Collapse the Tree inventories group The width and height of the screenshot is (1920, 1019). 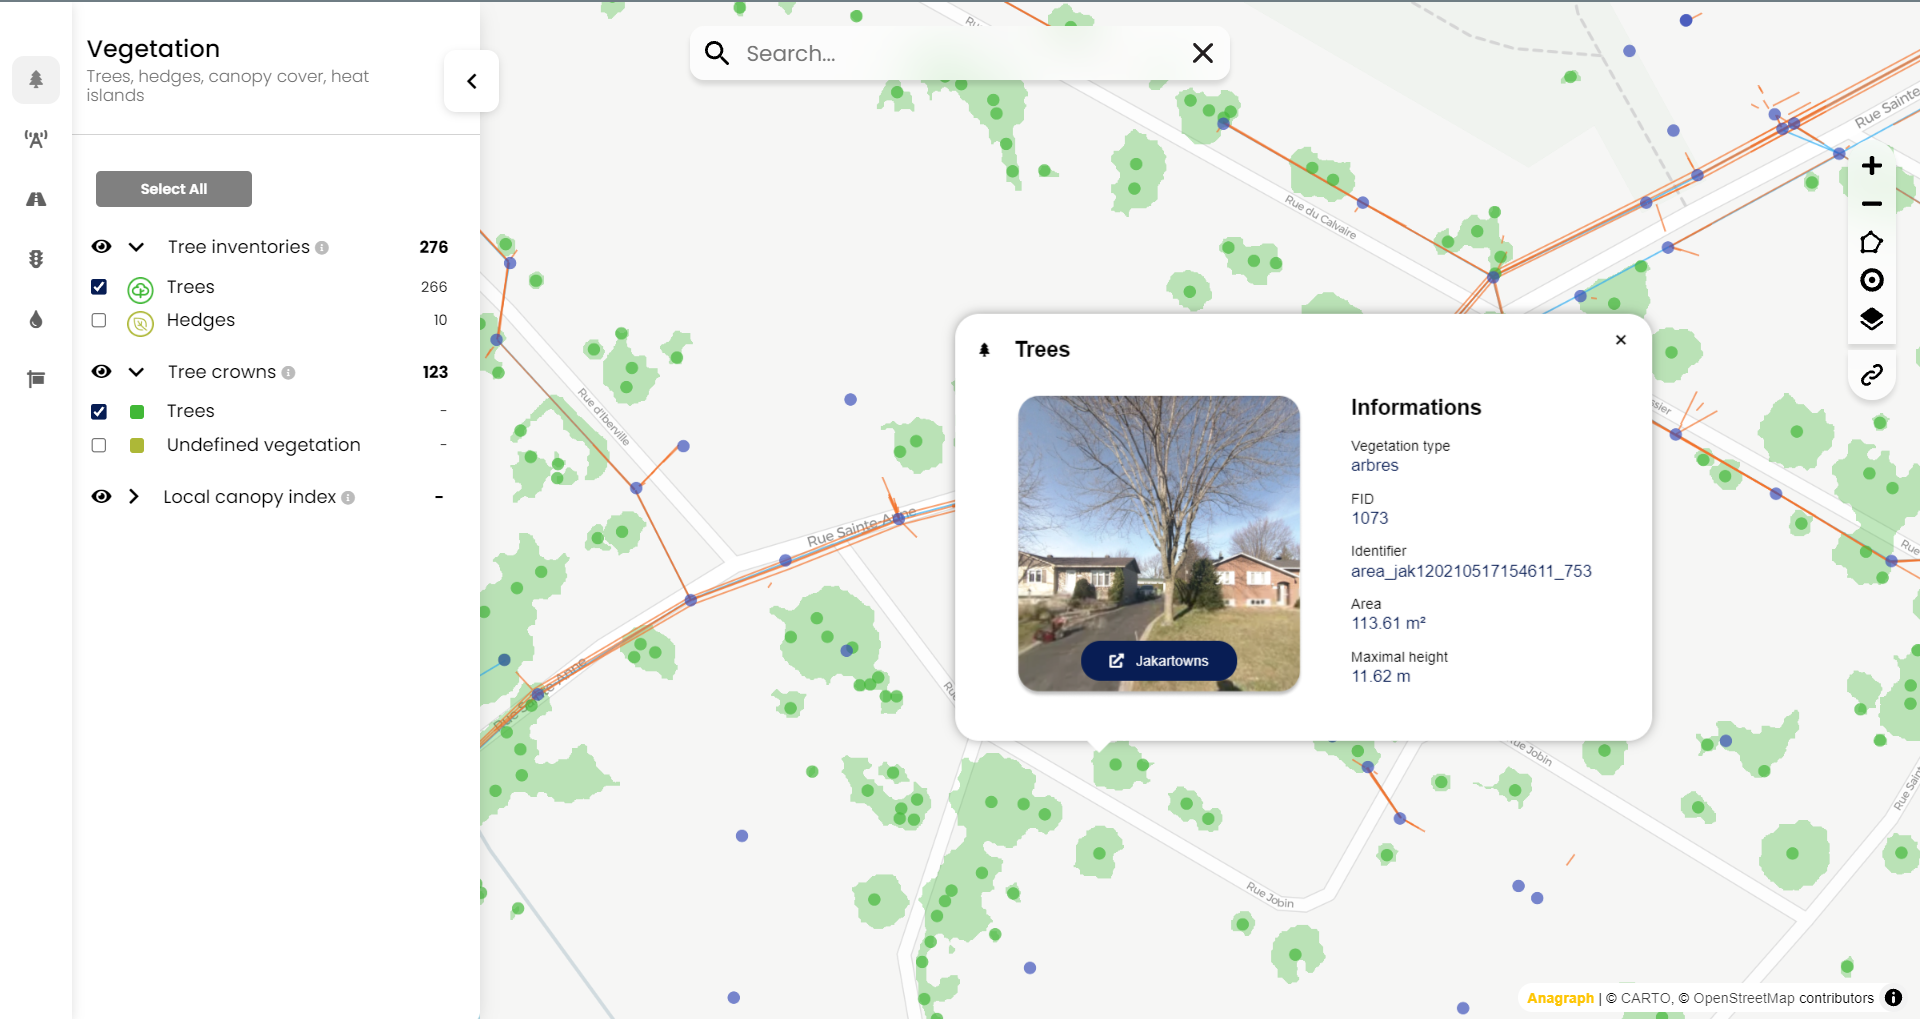137,247
